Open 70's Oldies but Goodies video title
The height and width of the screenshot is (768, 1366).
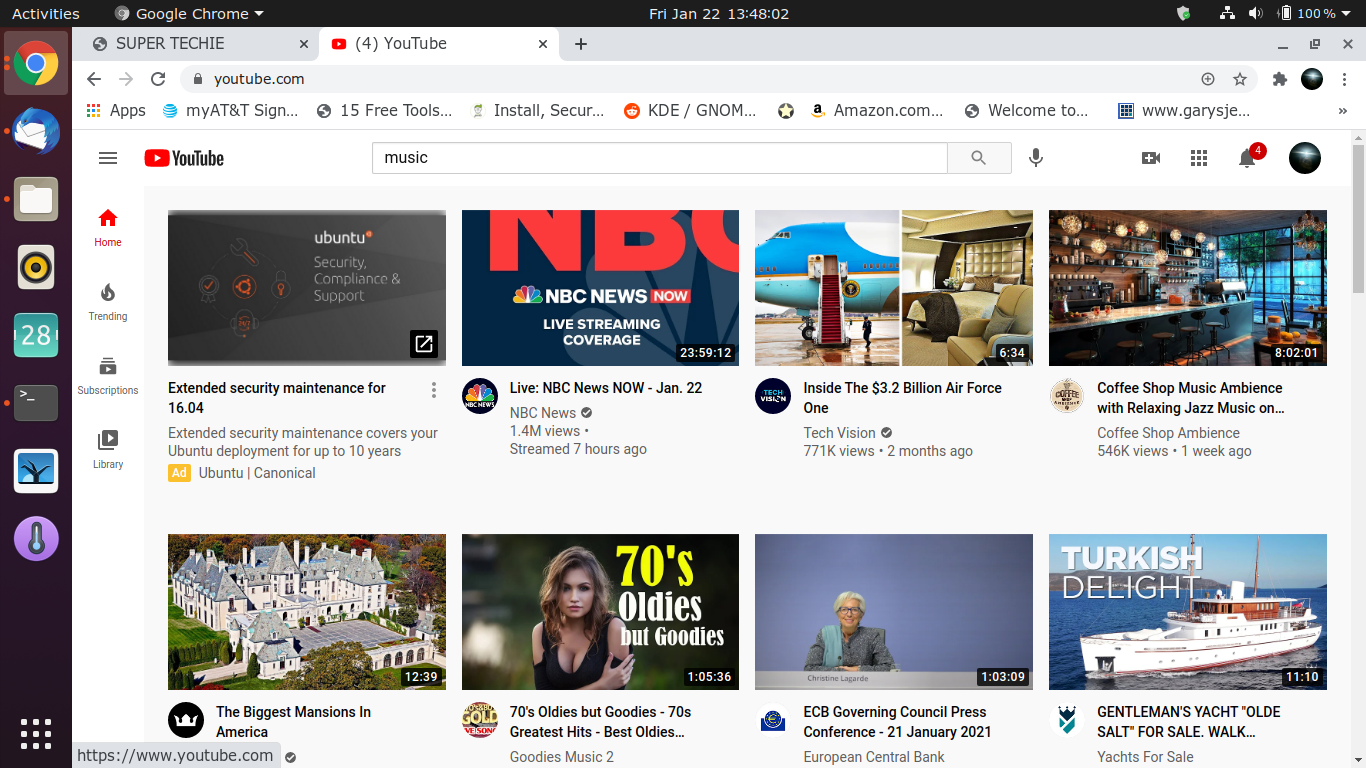600,722
